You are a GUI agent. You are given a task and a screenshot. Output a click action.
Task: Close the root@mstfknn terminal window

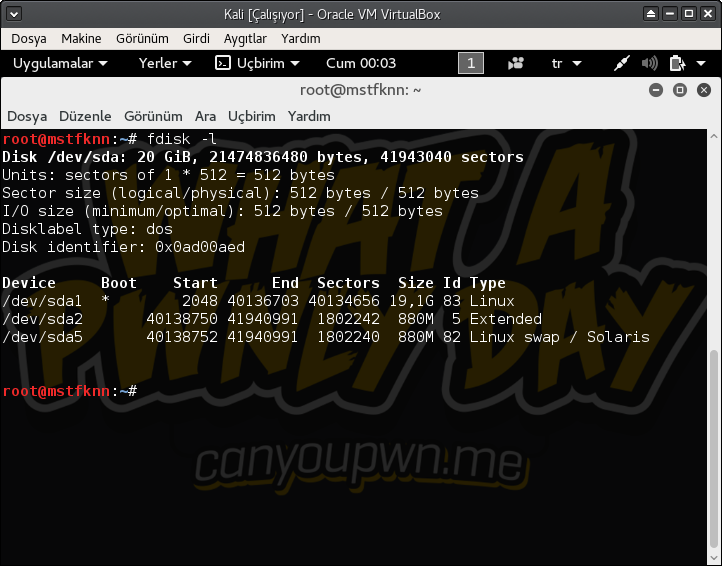click(704, 90)
